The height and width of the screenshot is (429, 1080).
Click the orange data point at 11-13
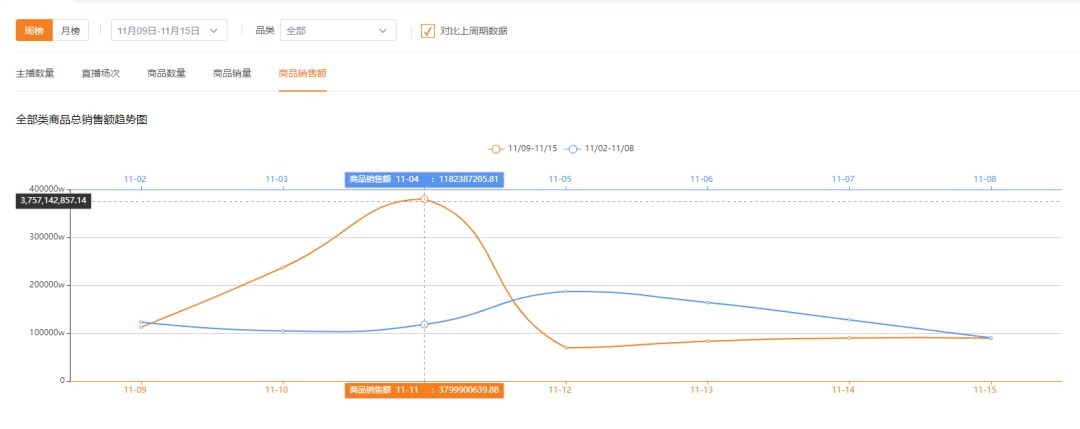(707, 341)
